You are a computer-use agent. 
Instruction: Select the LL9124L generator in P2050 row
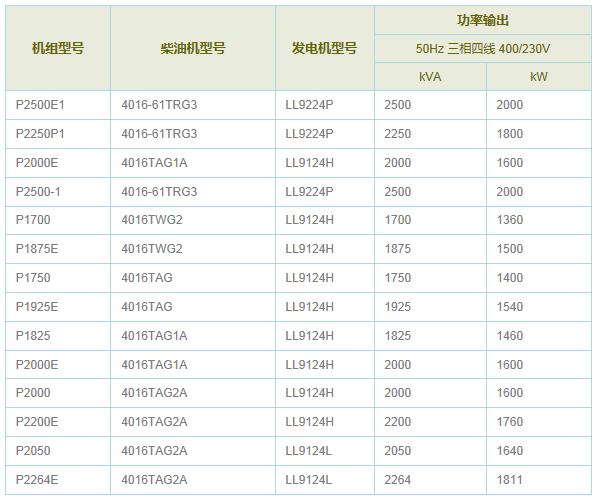(308, 451)
